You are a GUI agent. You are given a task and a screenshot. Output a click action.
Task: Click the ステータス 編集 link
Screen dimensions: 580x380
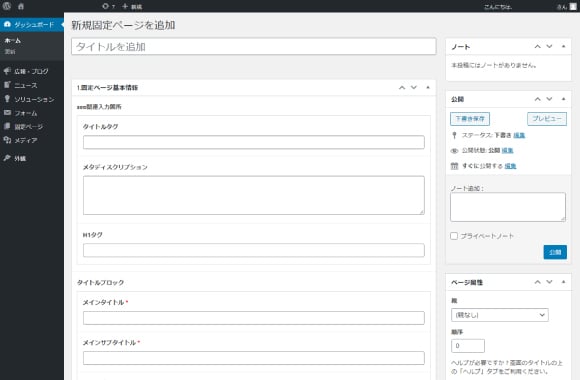tap(519, 135)
